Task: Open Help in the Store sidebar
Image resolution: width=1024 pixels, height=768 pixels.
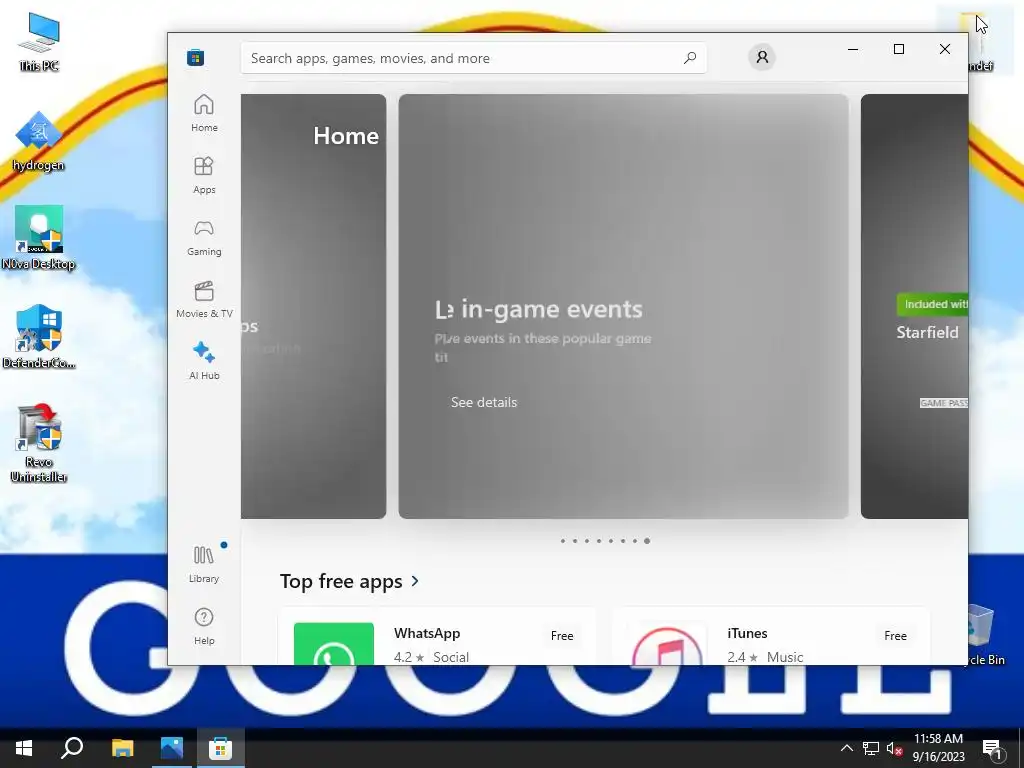Action: [204, 626]
